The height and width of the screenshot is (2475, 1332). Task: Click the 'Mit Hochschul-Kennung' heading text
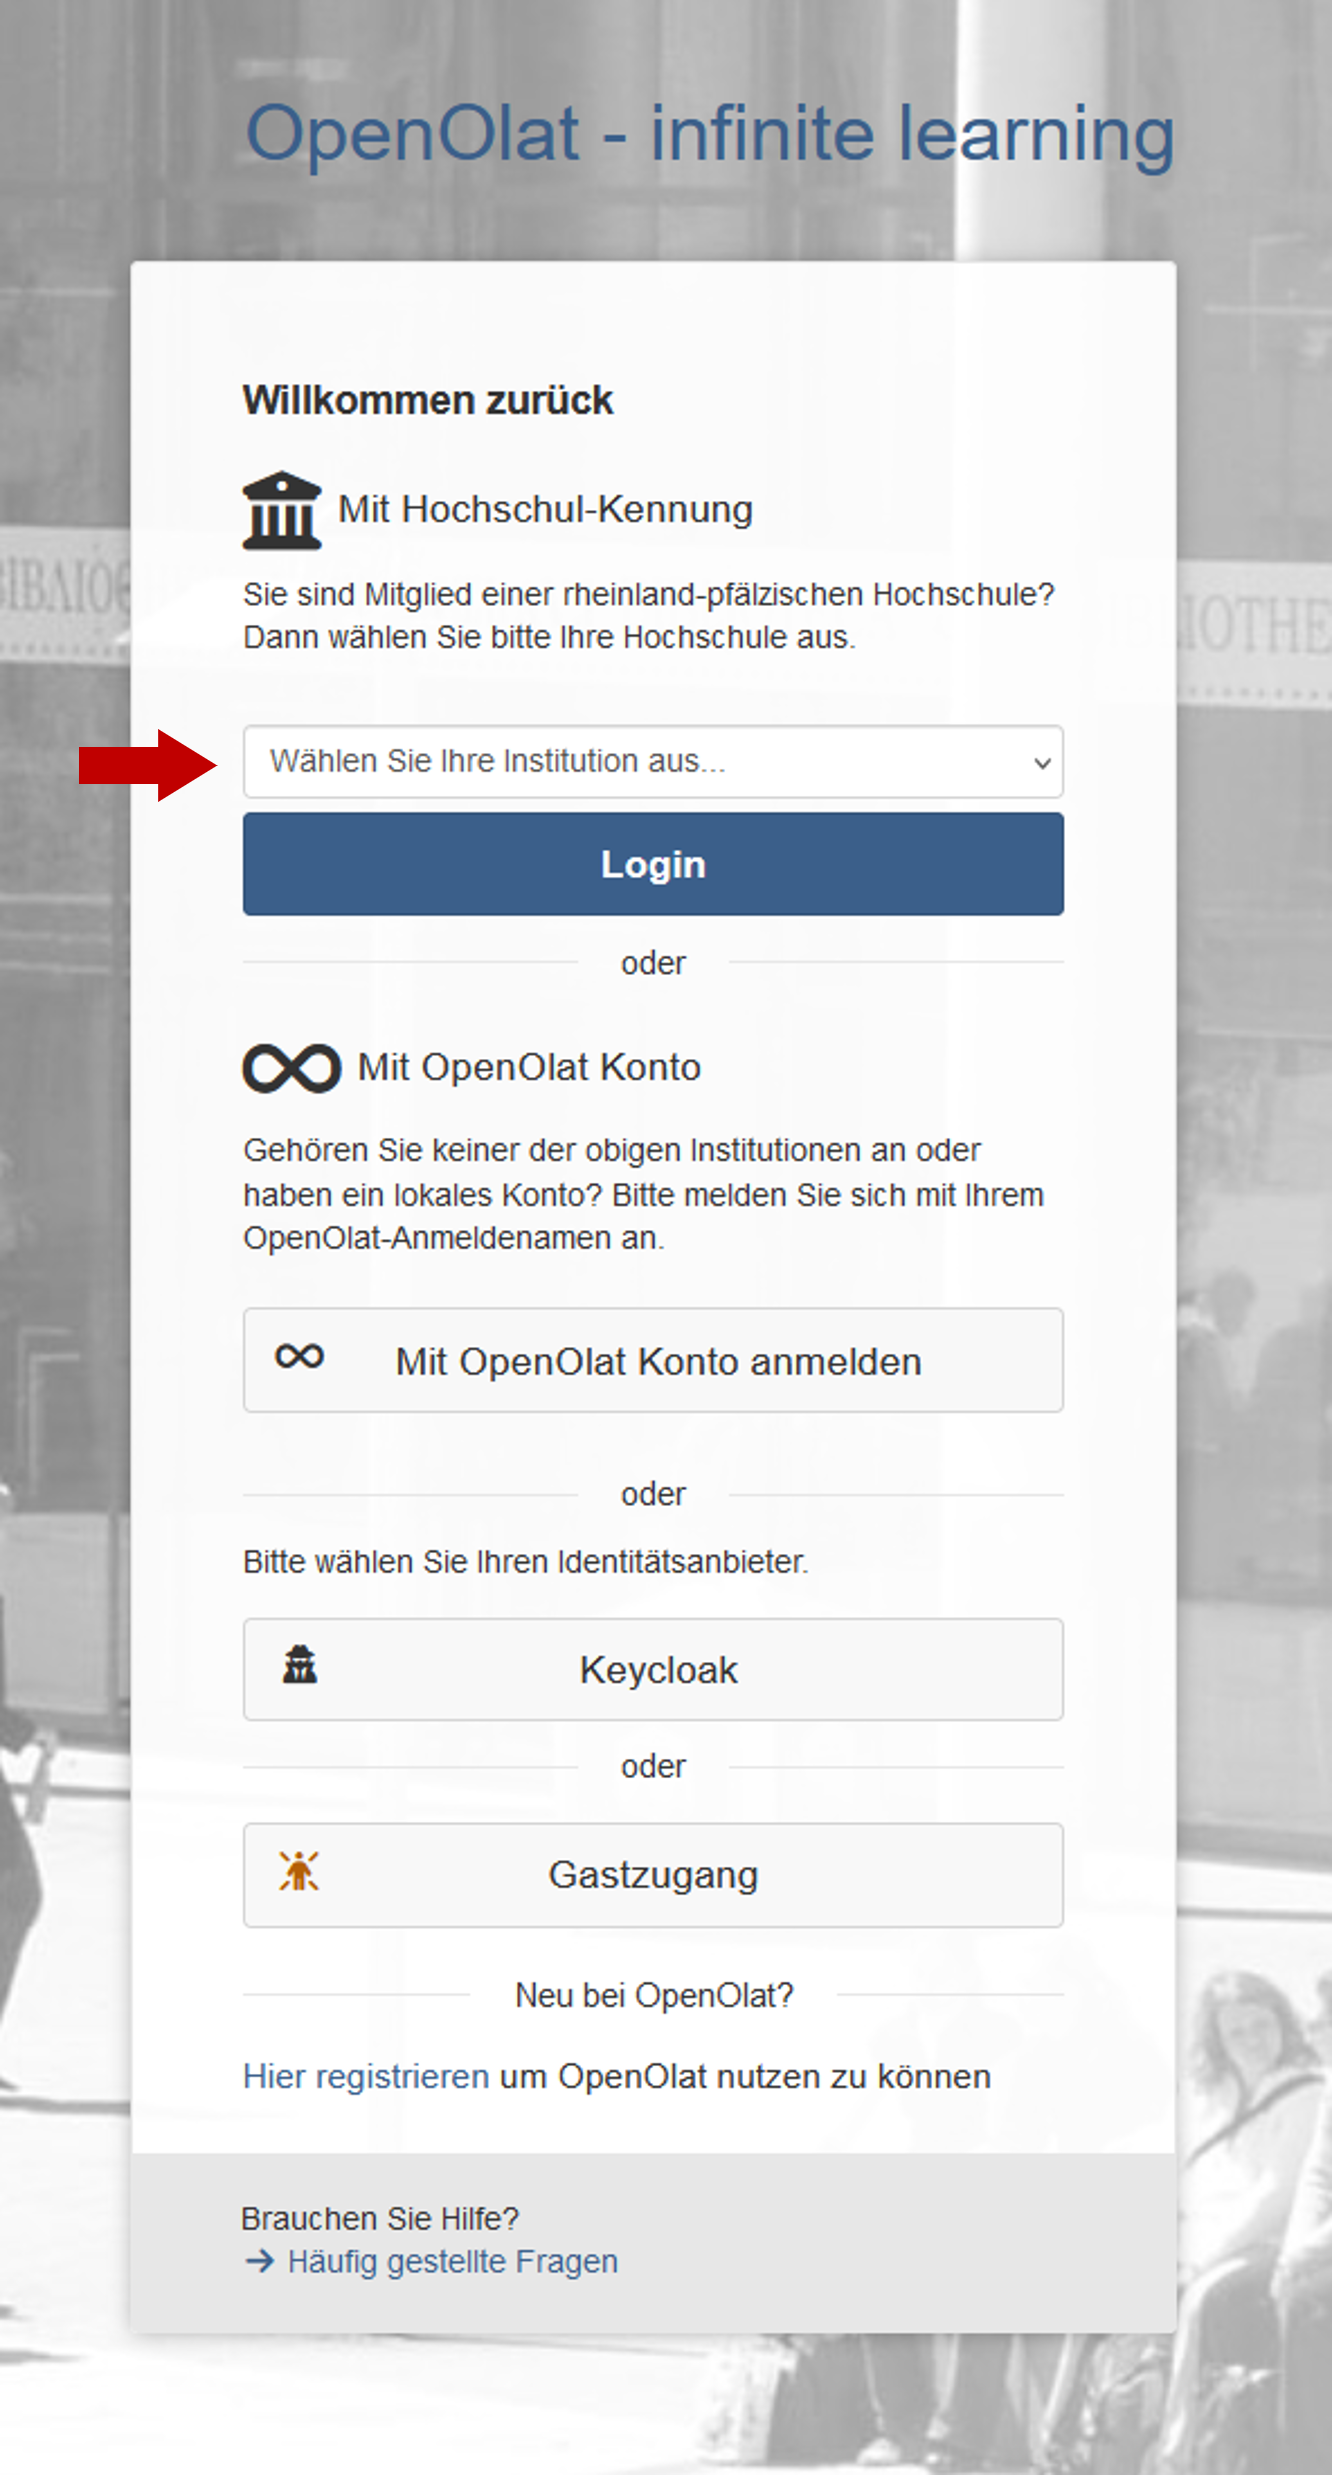(545, 509)
